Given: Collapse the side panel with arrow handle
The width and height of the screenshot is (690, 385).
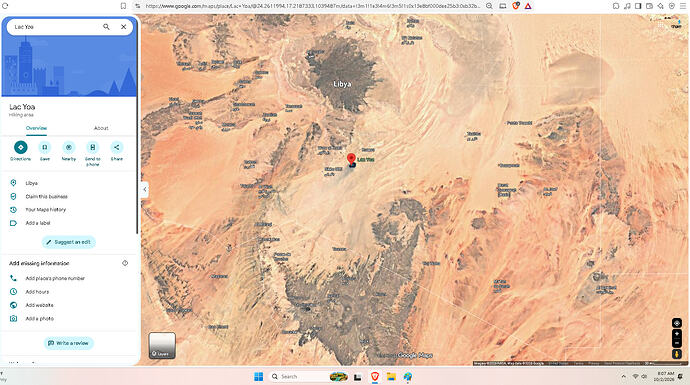Looking at the screenshot, I should click(145, 190).
